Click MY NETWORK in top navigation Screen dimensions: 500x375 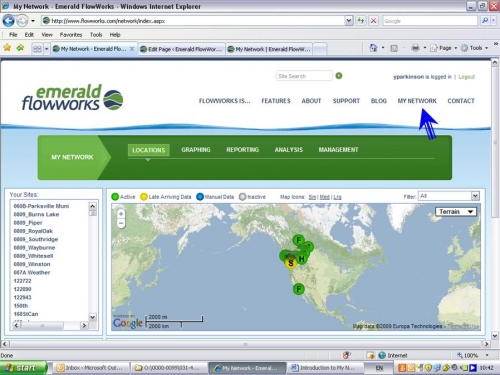pos(417,101)
